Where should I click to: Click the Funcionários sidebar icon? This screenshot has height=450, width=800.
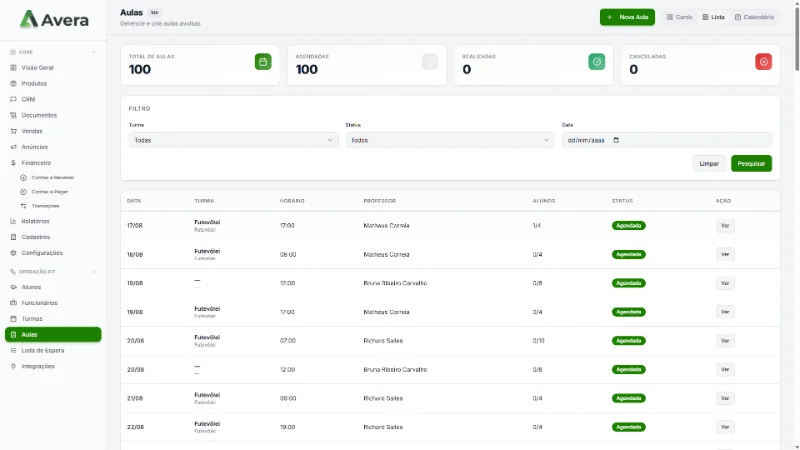click(x=13, y=303)
